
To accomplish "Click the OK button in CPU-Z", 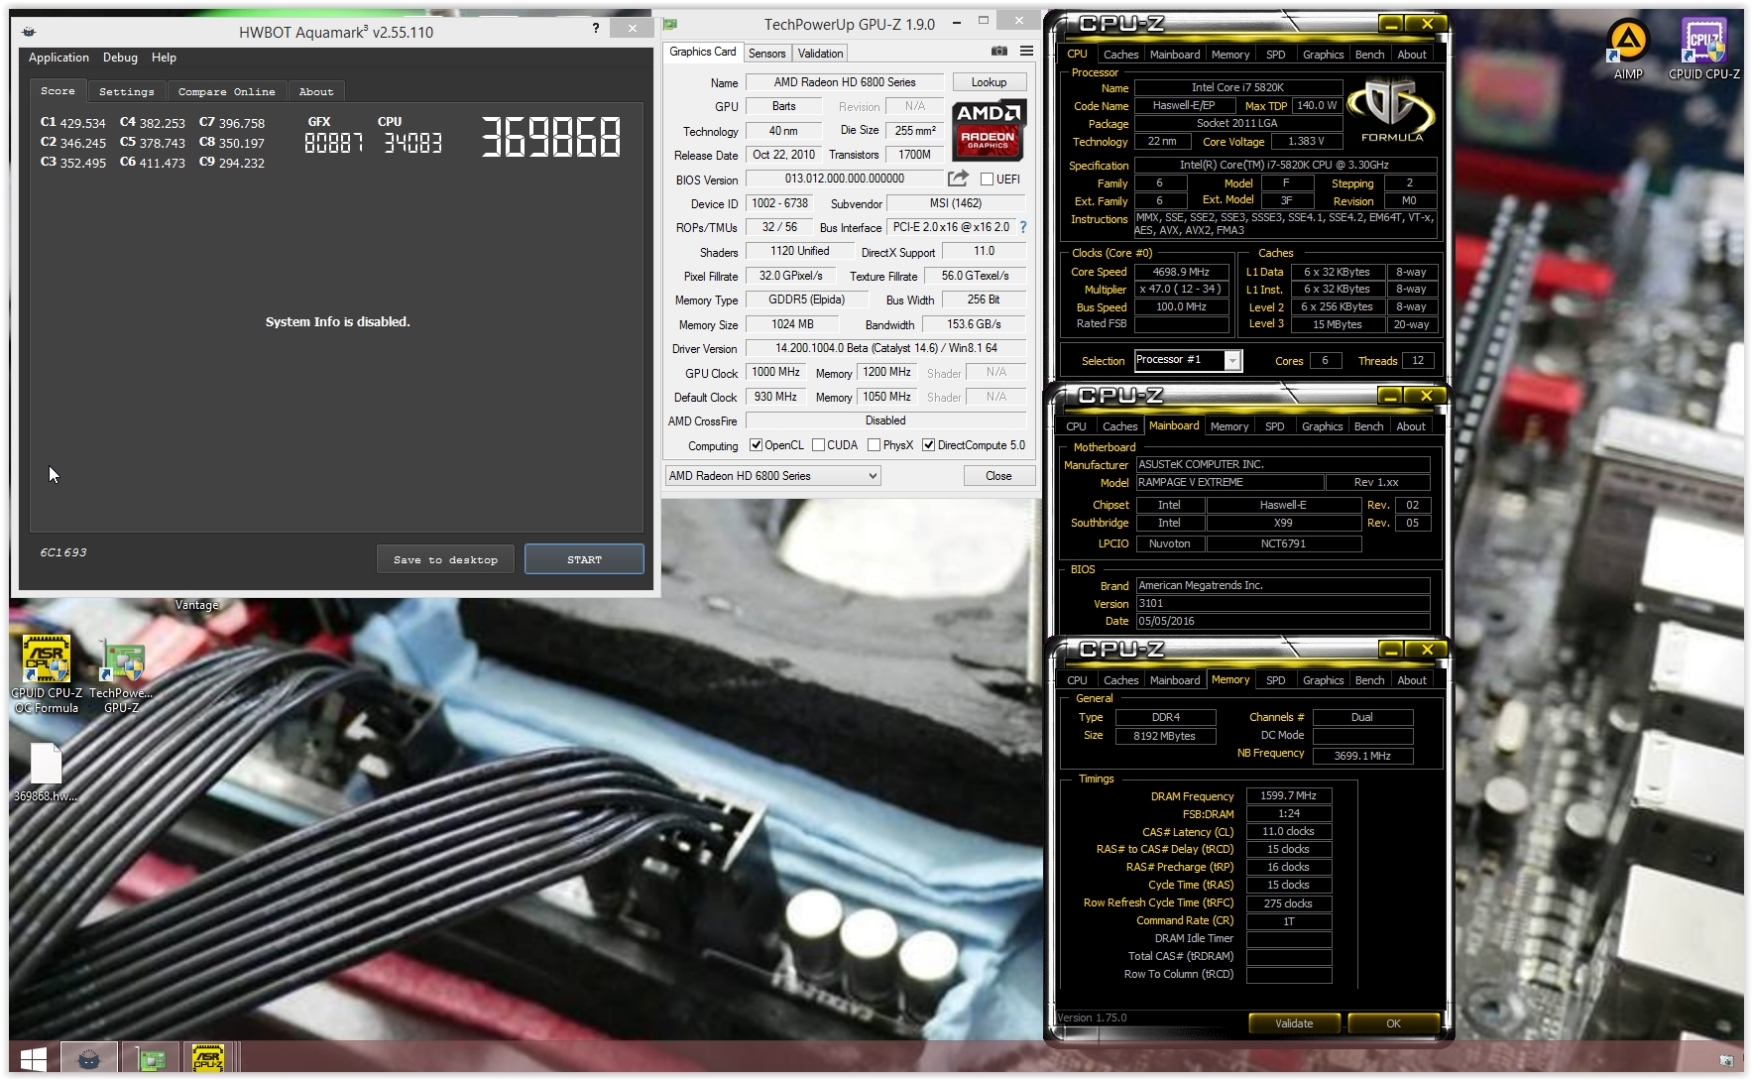I will point(1393,1023).
